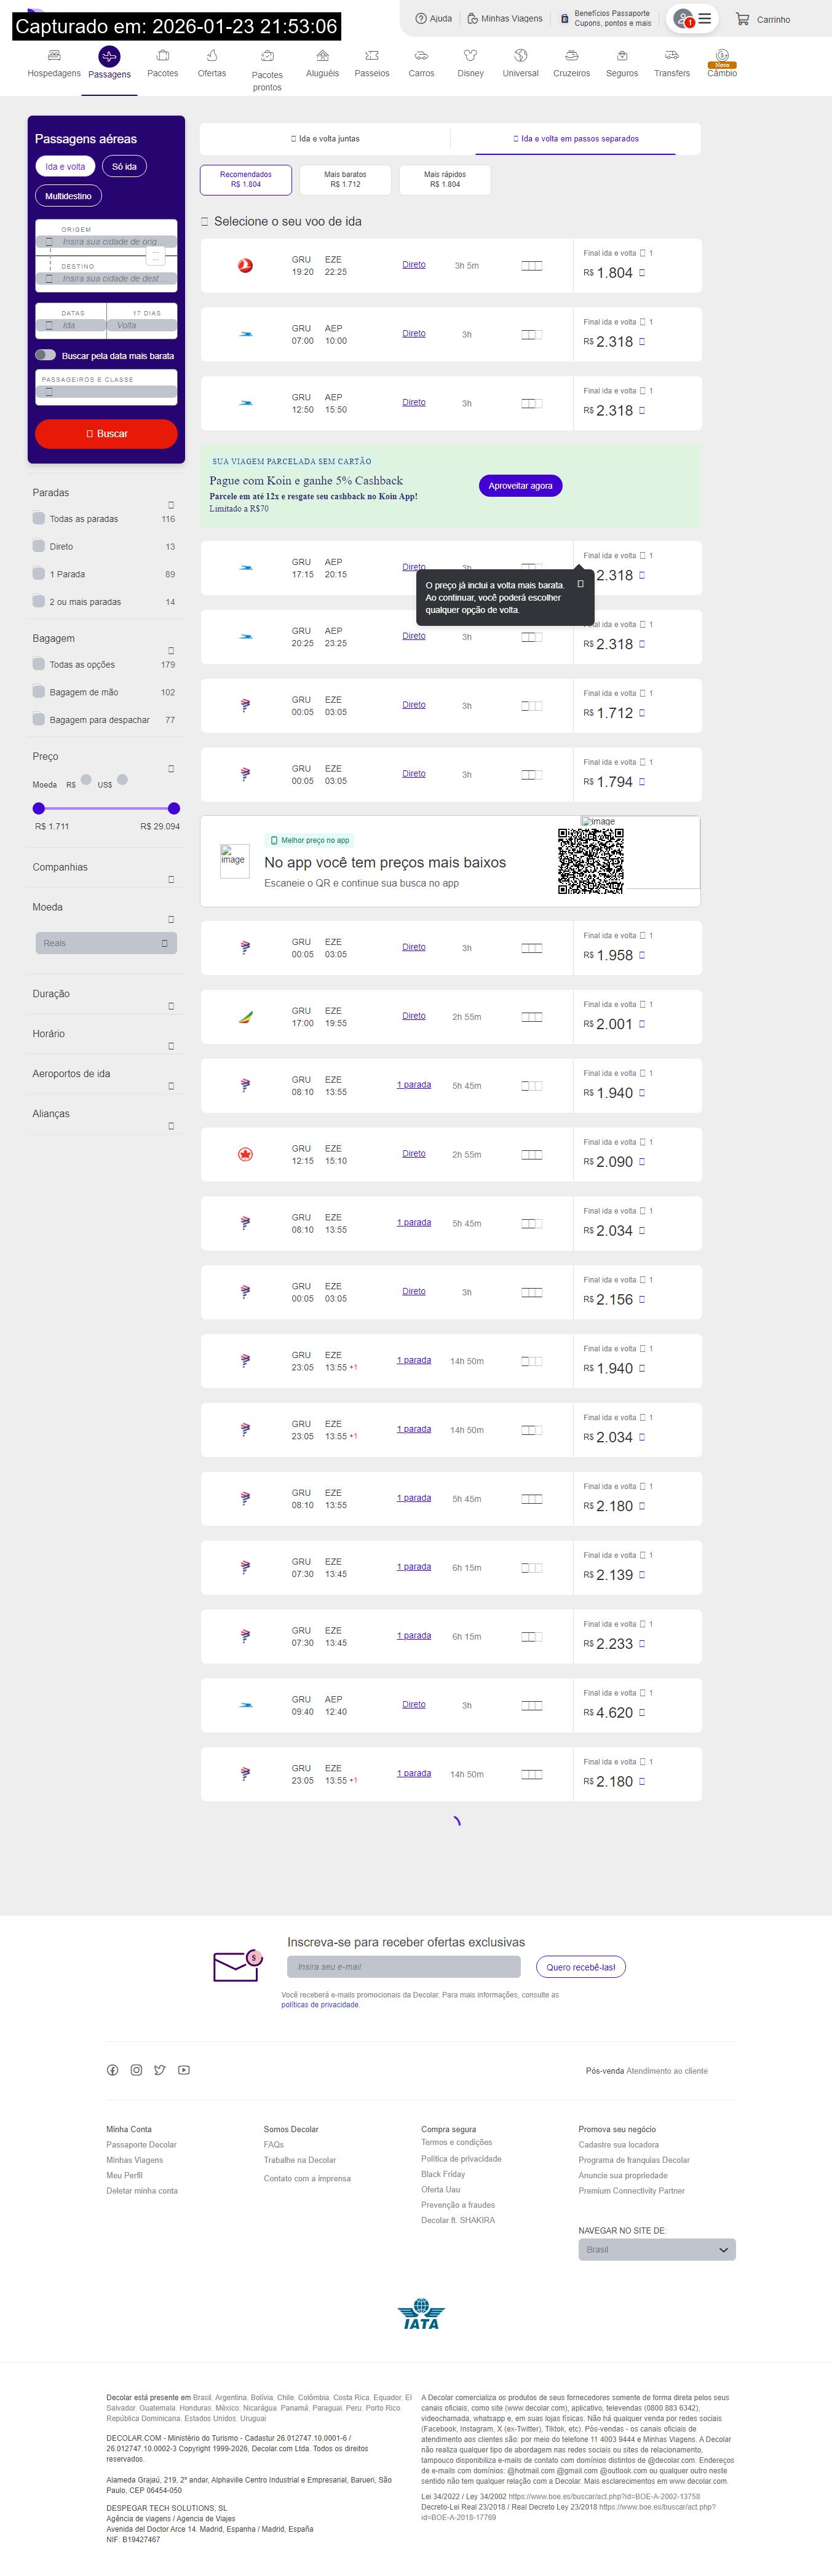Open the Reais currency dropdown
This screenshot has height=2576, width=832.
(106, 943)
